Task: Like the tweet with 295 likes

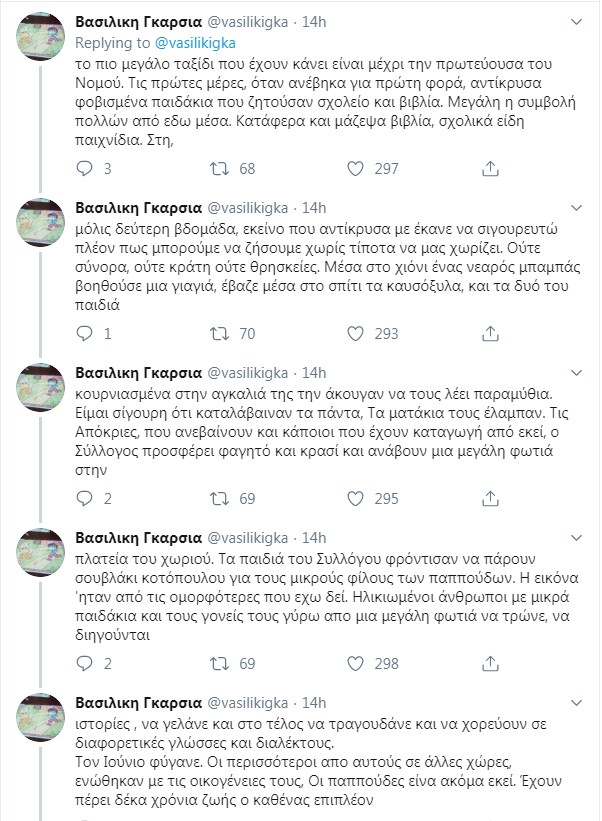Action: 355,498
